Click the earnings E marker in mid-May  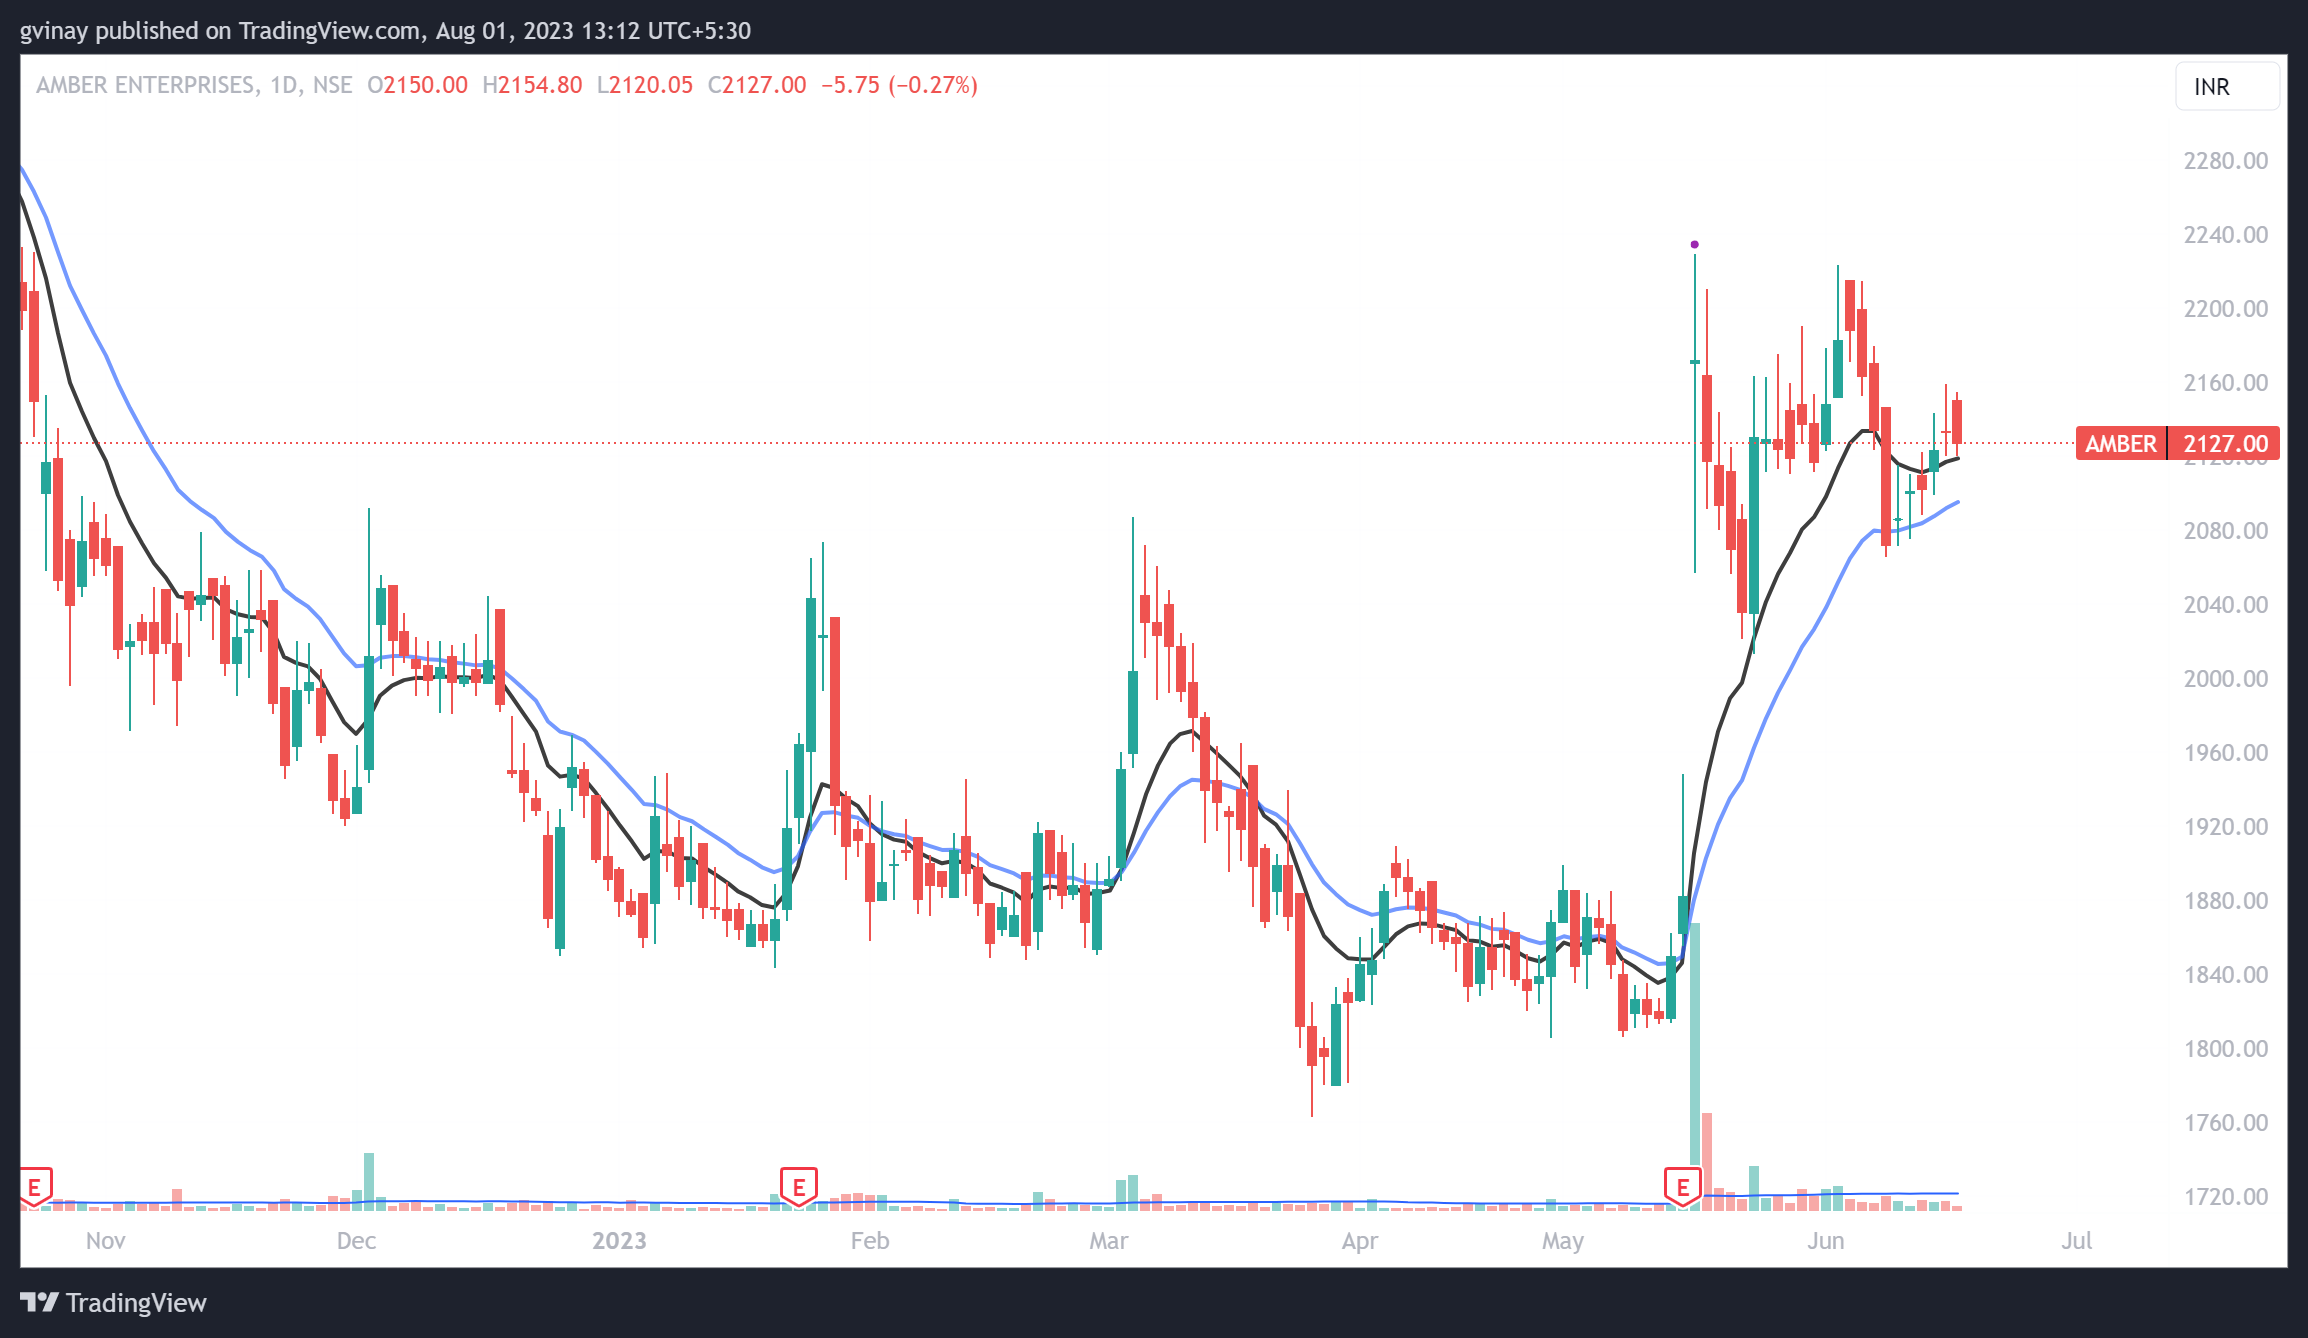(x=1683, y=1187)
